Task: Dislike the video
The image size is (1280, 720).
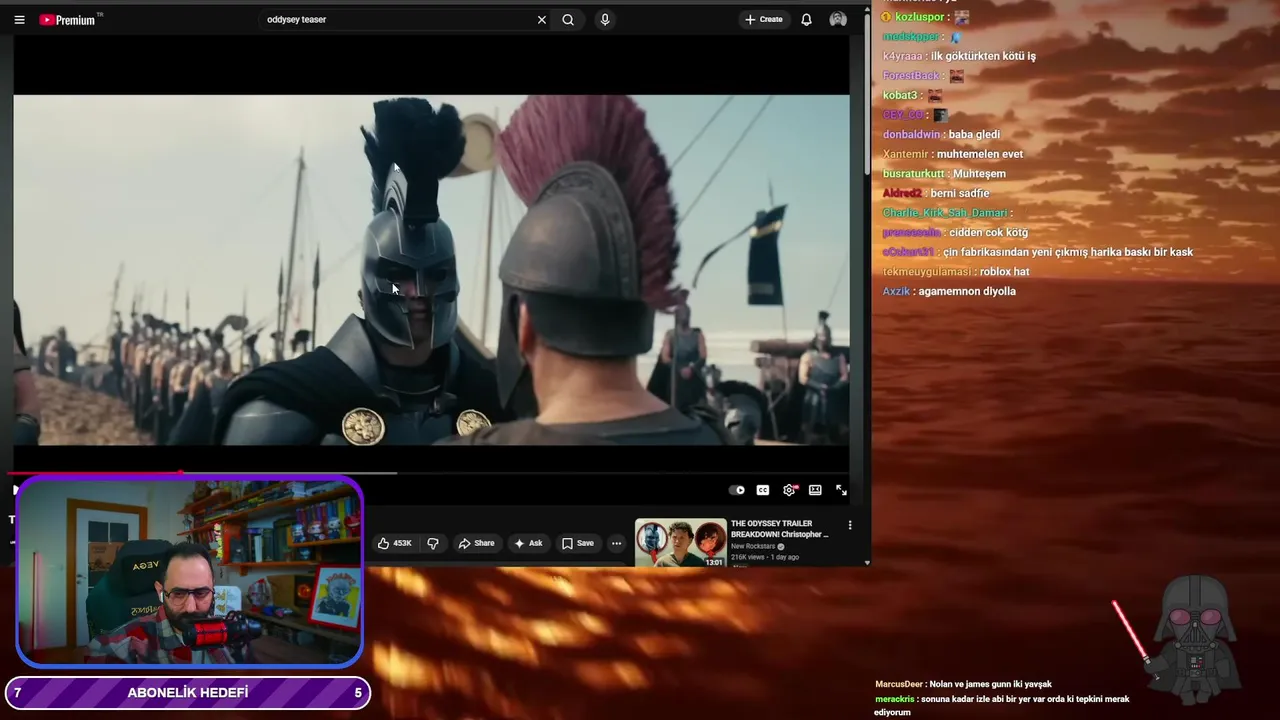Action: tap(433, 543)
